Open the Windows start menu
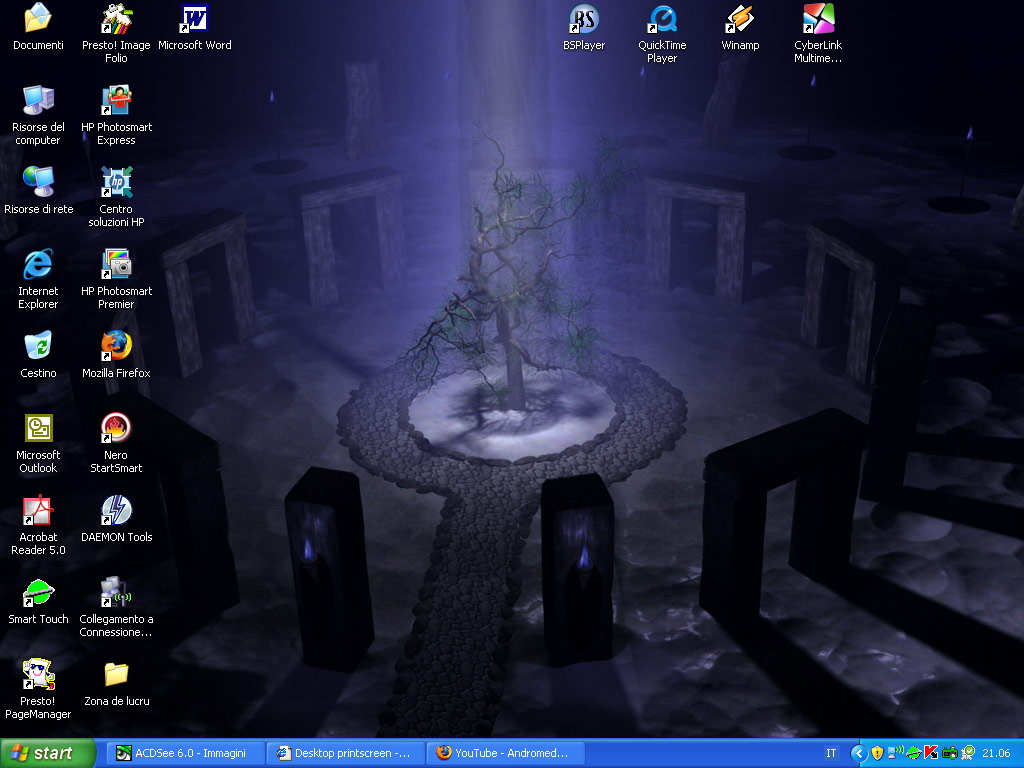The height and width of the screenshot is (768, 1024). [48, 753]
